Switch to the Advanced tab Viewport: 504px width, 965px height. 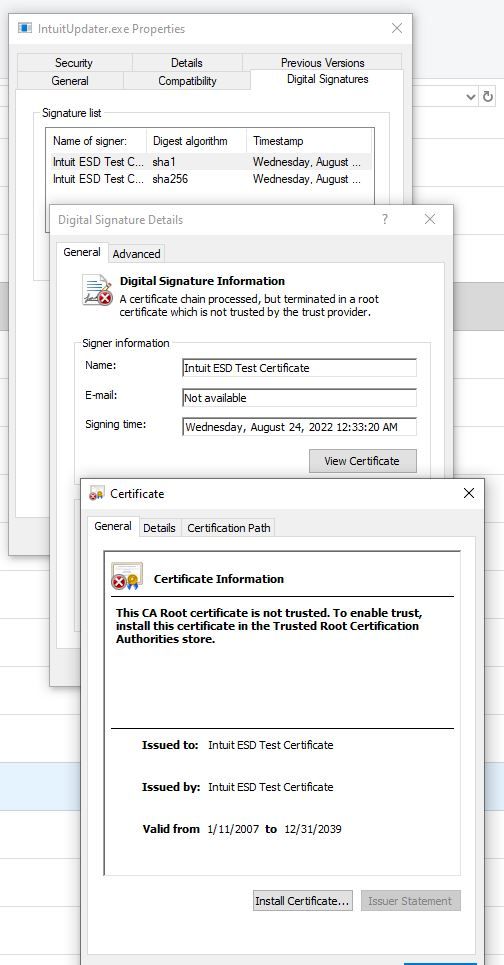click(137, 254)
